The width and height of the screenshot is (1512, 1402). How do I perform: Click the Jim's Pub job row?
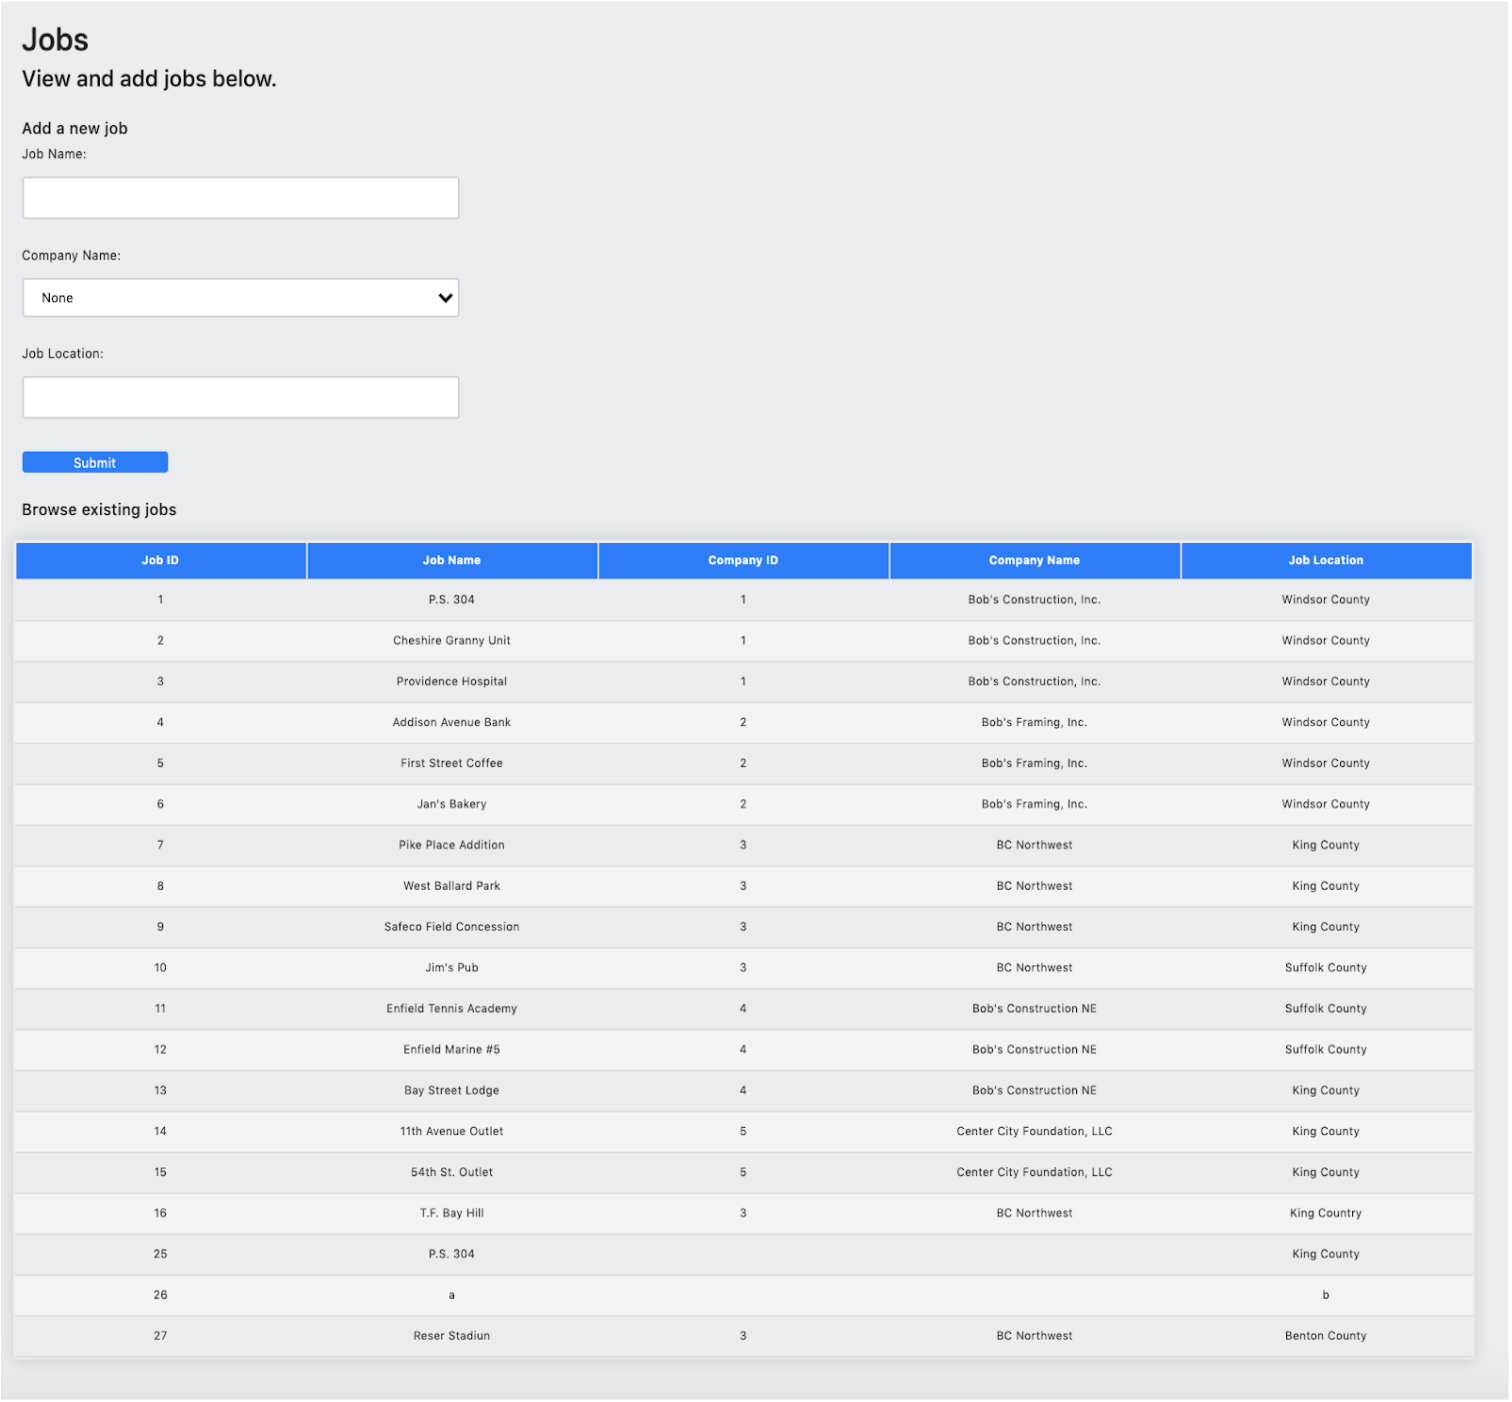click(451, 967)
